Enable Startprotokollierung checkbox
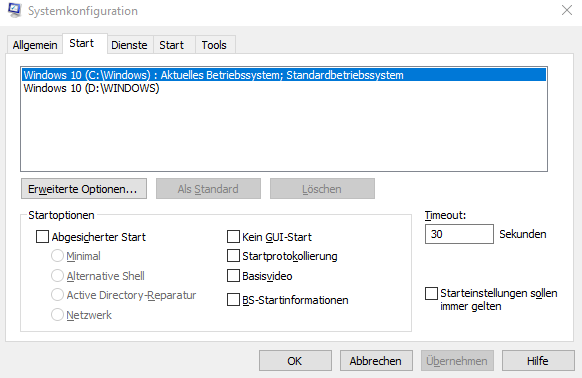Screen dimensions: 582x378 [233, 256]
